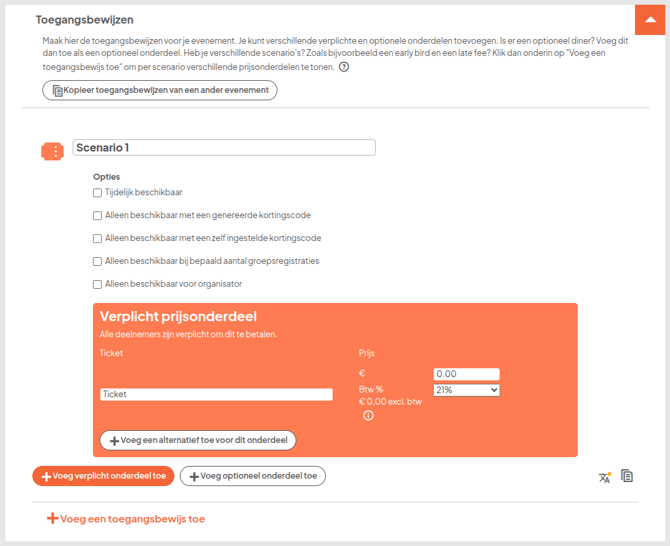Click 'Voeg een toegangsbewijs toe' link
Viewport: 670px width, 546px height.
(x=126, y=519)
